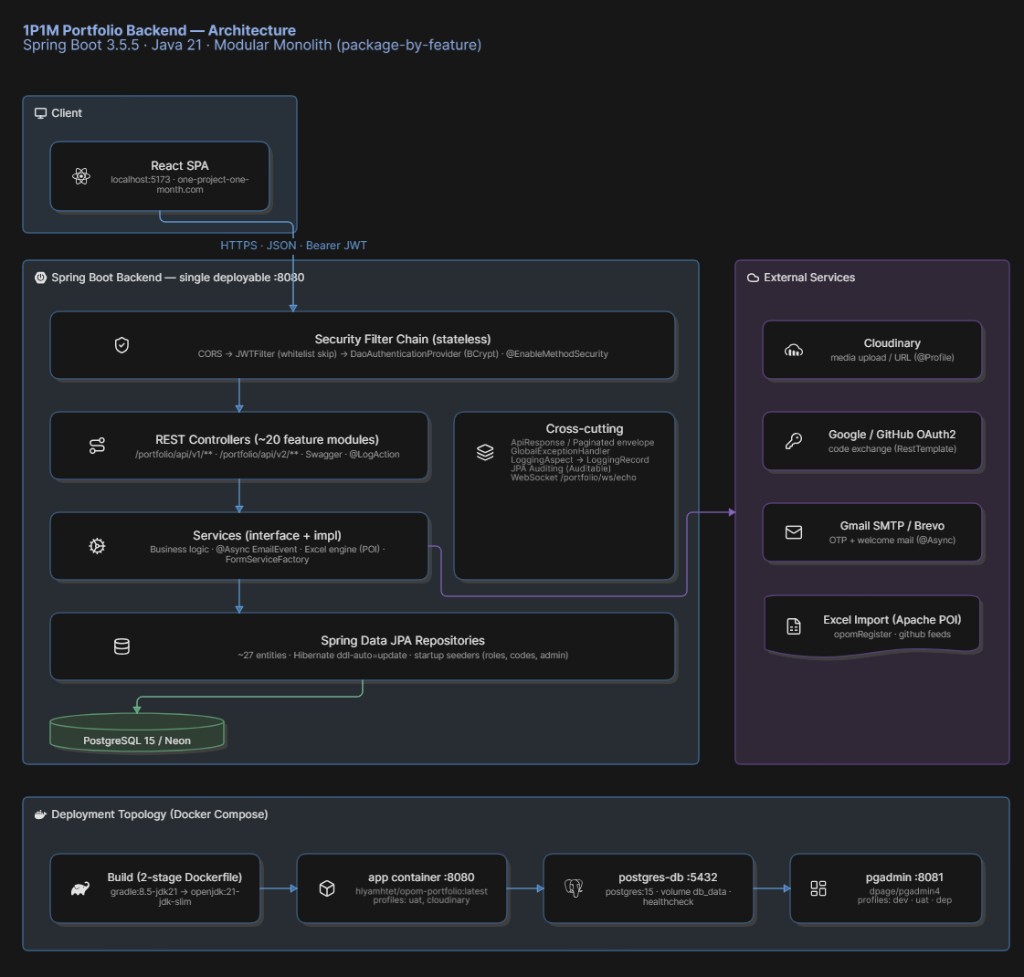Image resolution: width=1024 pixels, height=977 pixels.
Task: Click the Google / GitHub OAuth2 title
Action: pyautogui.click(x=892, y=434)
